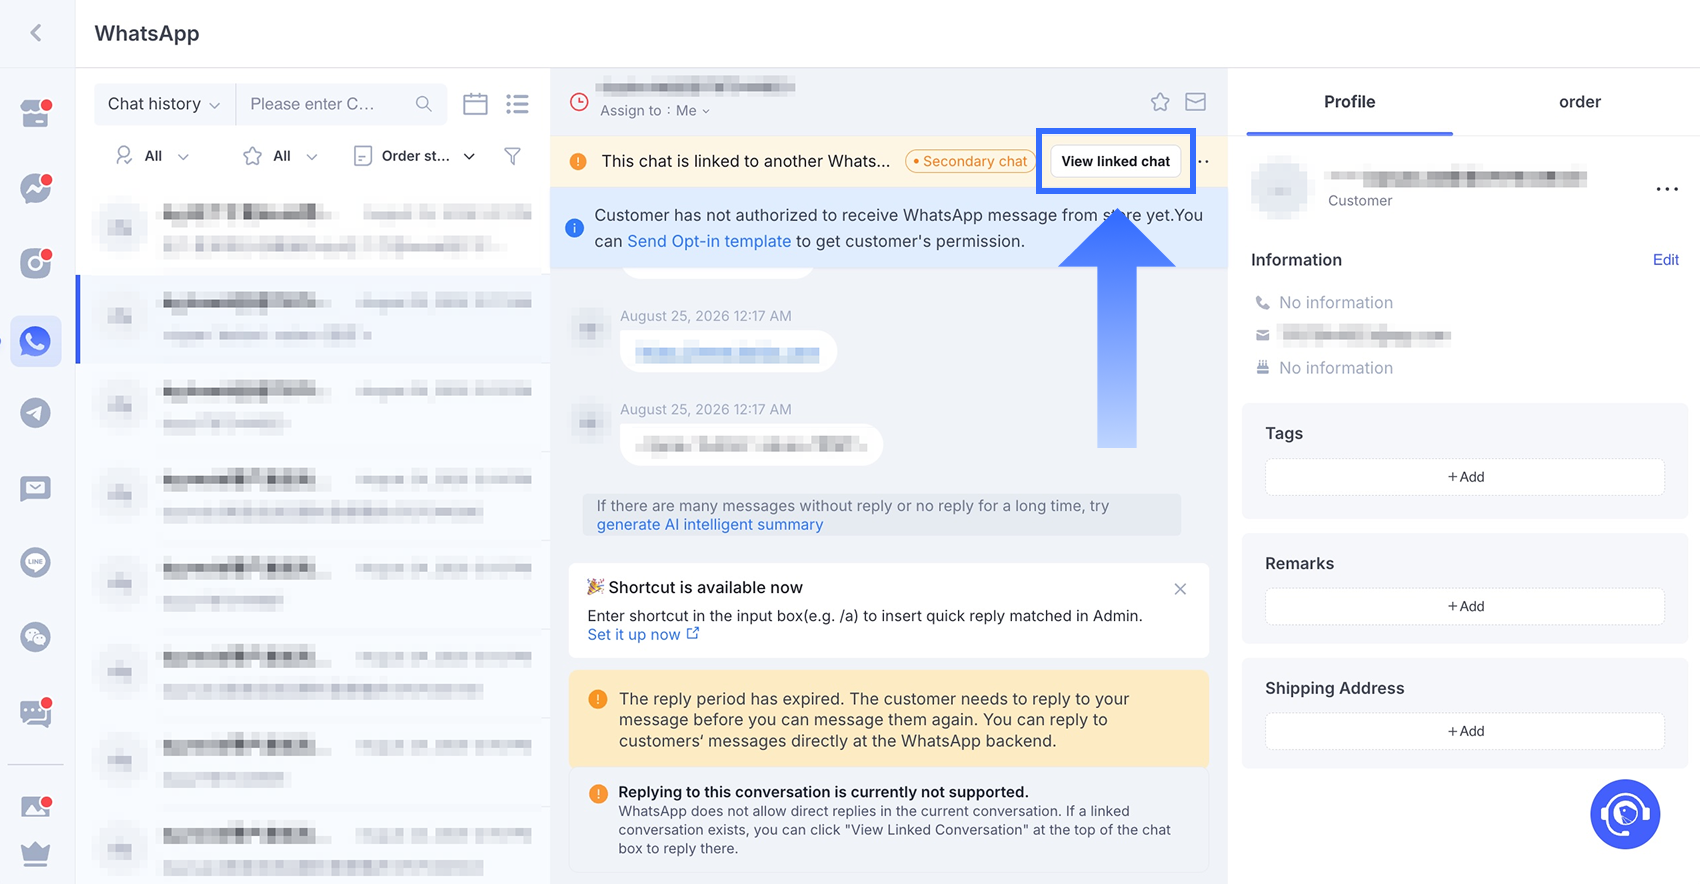Click the "Remarks" section heading
This screenshot has width=1700, height=884.
pos(1299,564)
